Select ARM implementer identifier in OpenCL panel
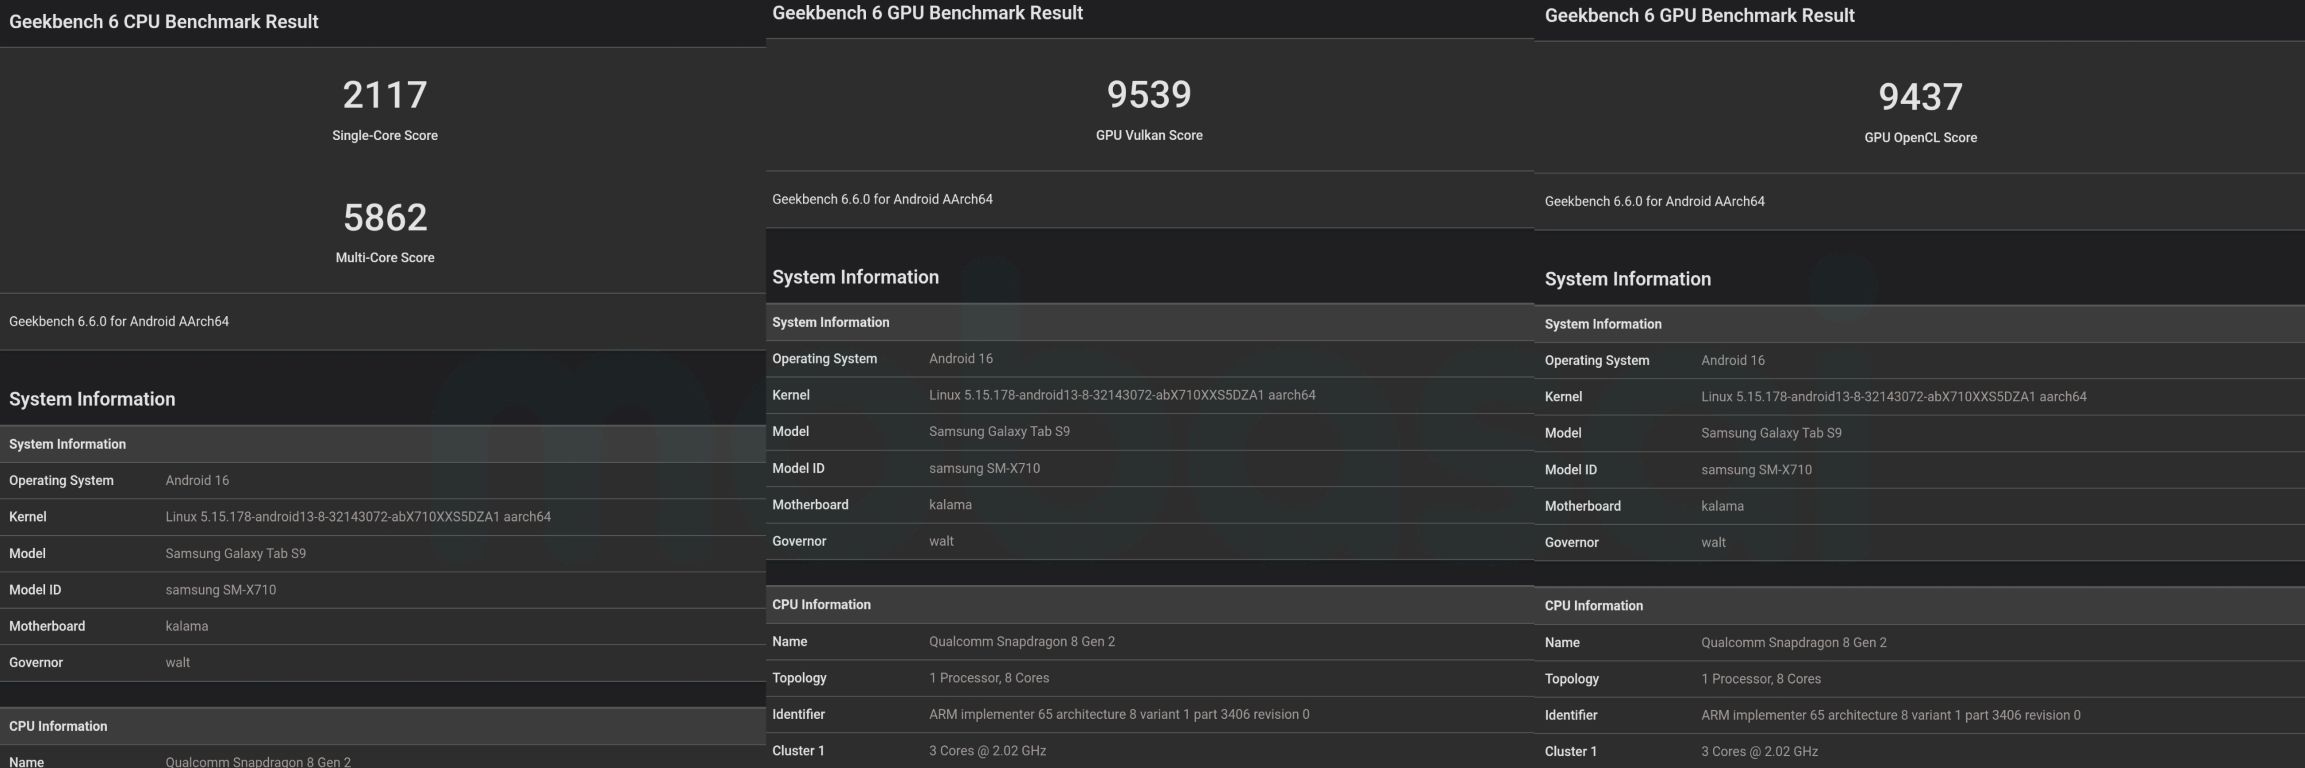Screen dimensions: 2305x768 click(x=1891, y=716)
